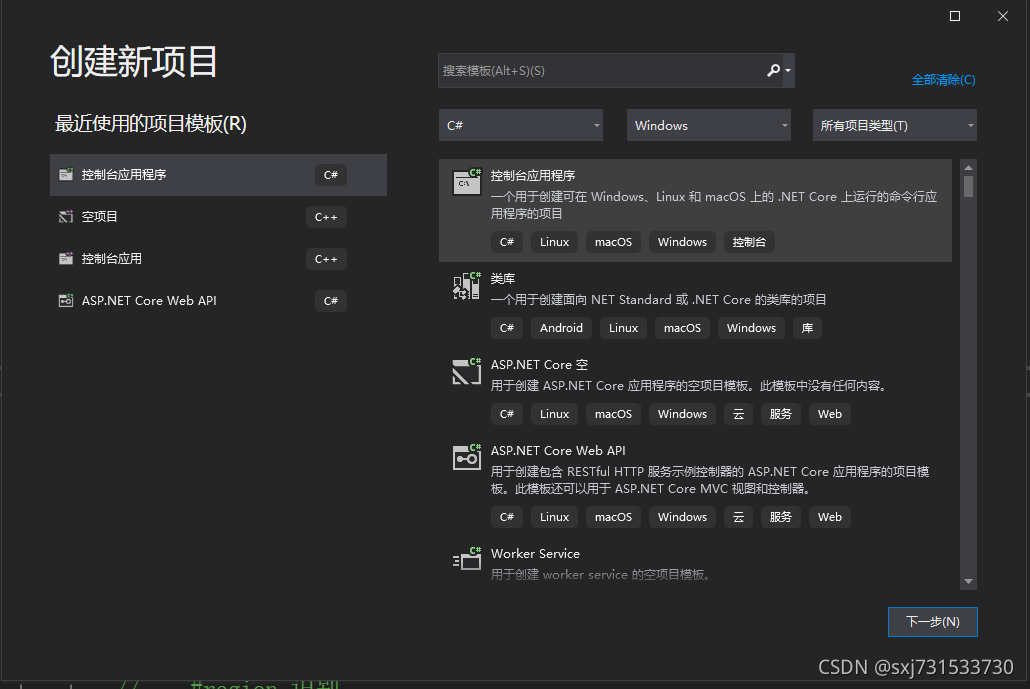The image size is (1030, 689).
Task: Select the Worker Service template title
Action: (535, 554)
